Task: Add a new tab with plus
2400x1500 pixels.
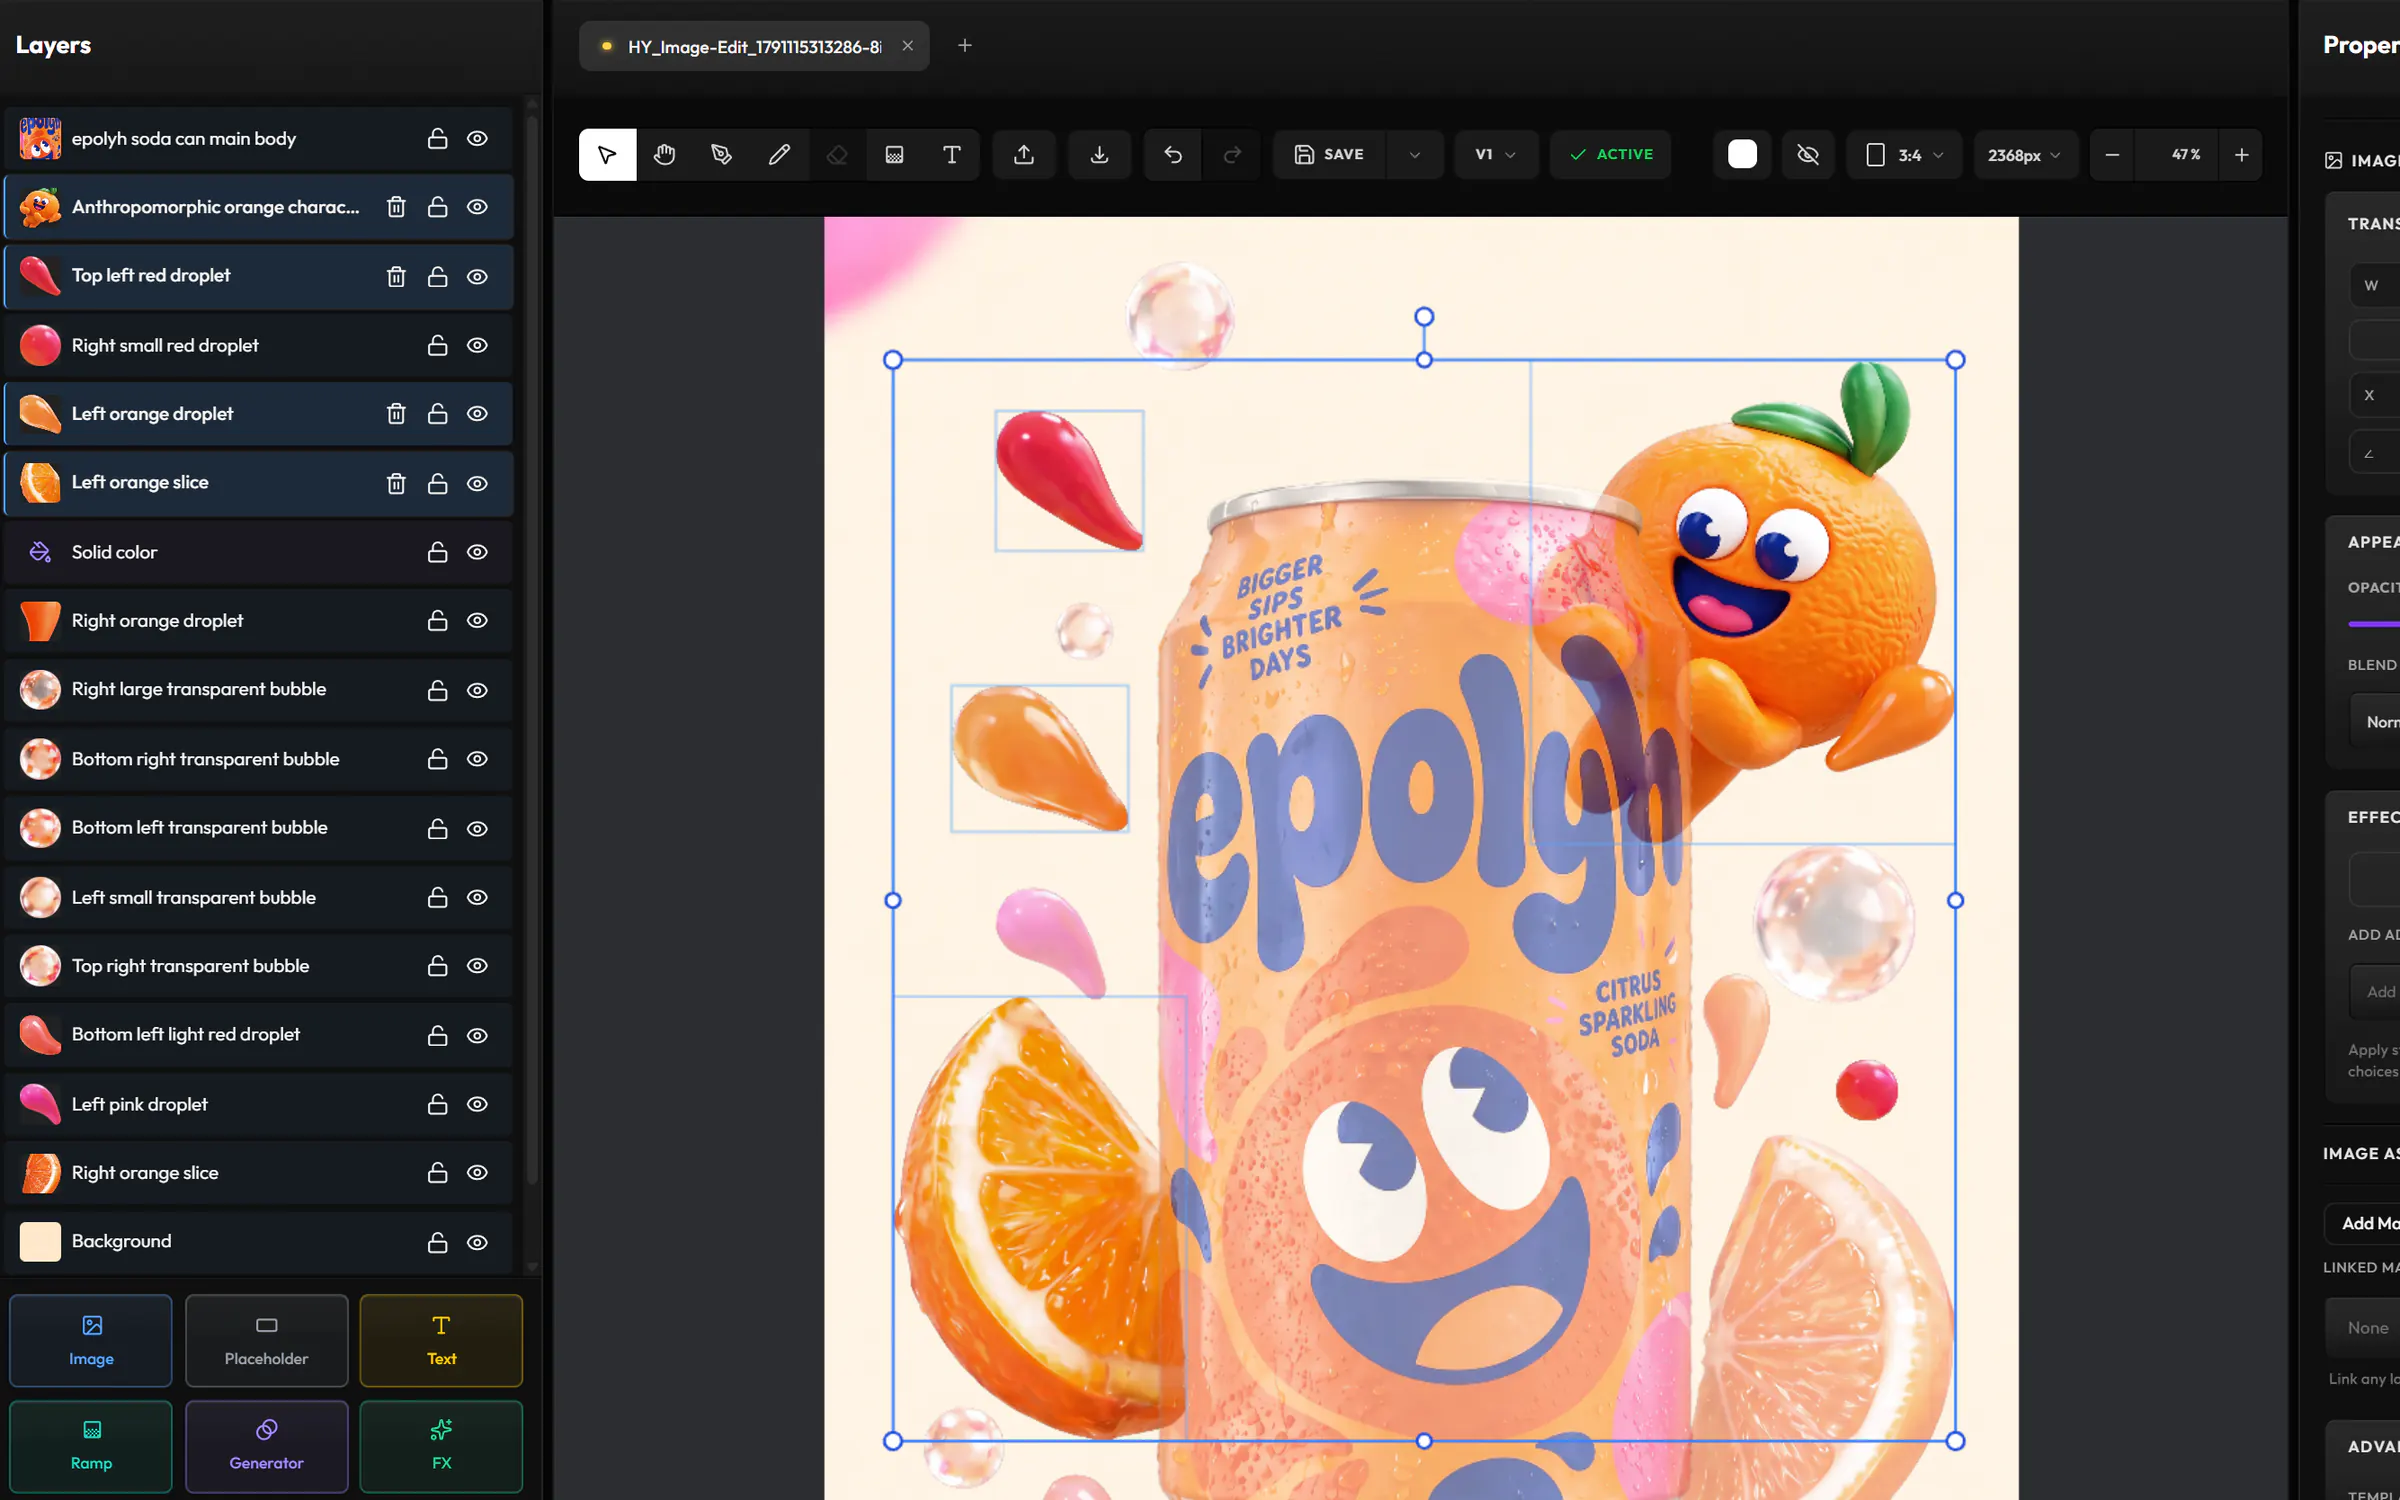Action: coord(964,46)
